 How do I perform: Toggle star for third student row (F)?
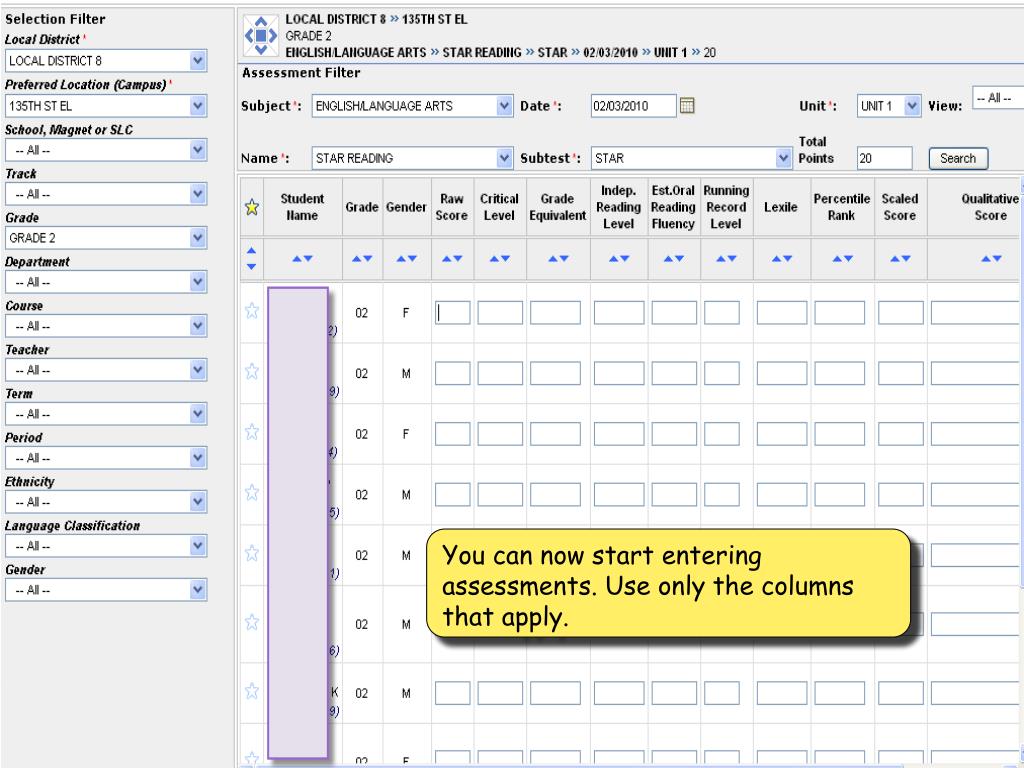pyautogui.click(x=251, y=432)
